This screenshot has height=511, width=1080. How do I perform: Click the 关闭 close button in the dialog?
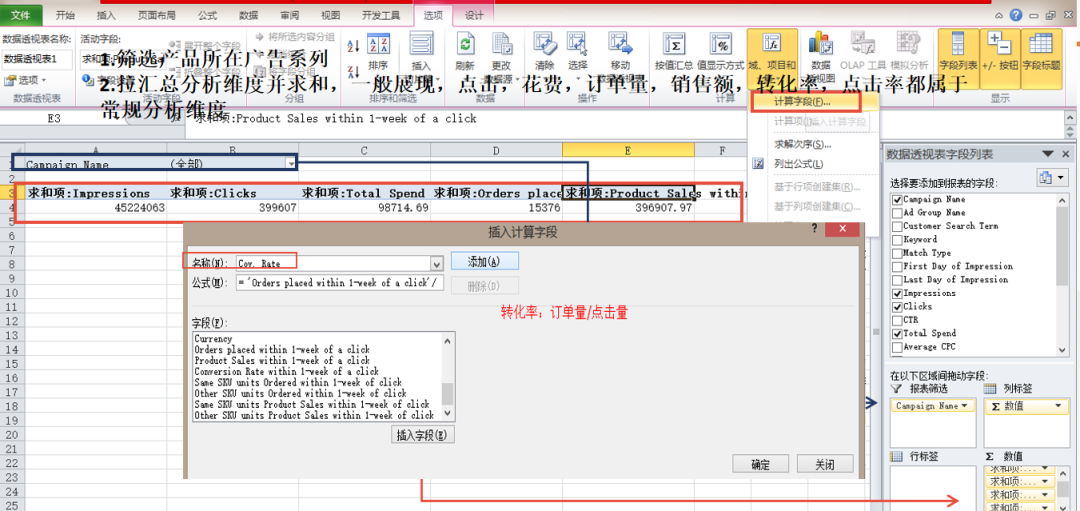click(x=824, y=463)
